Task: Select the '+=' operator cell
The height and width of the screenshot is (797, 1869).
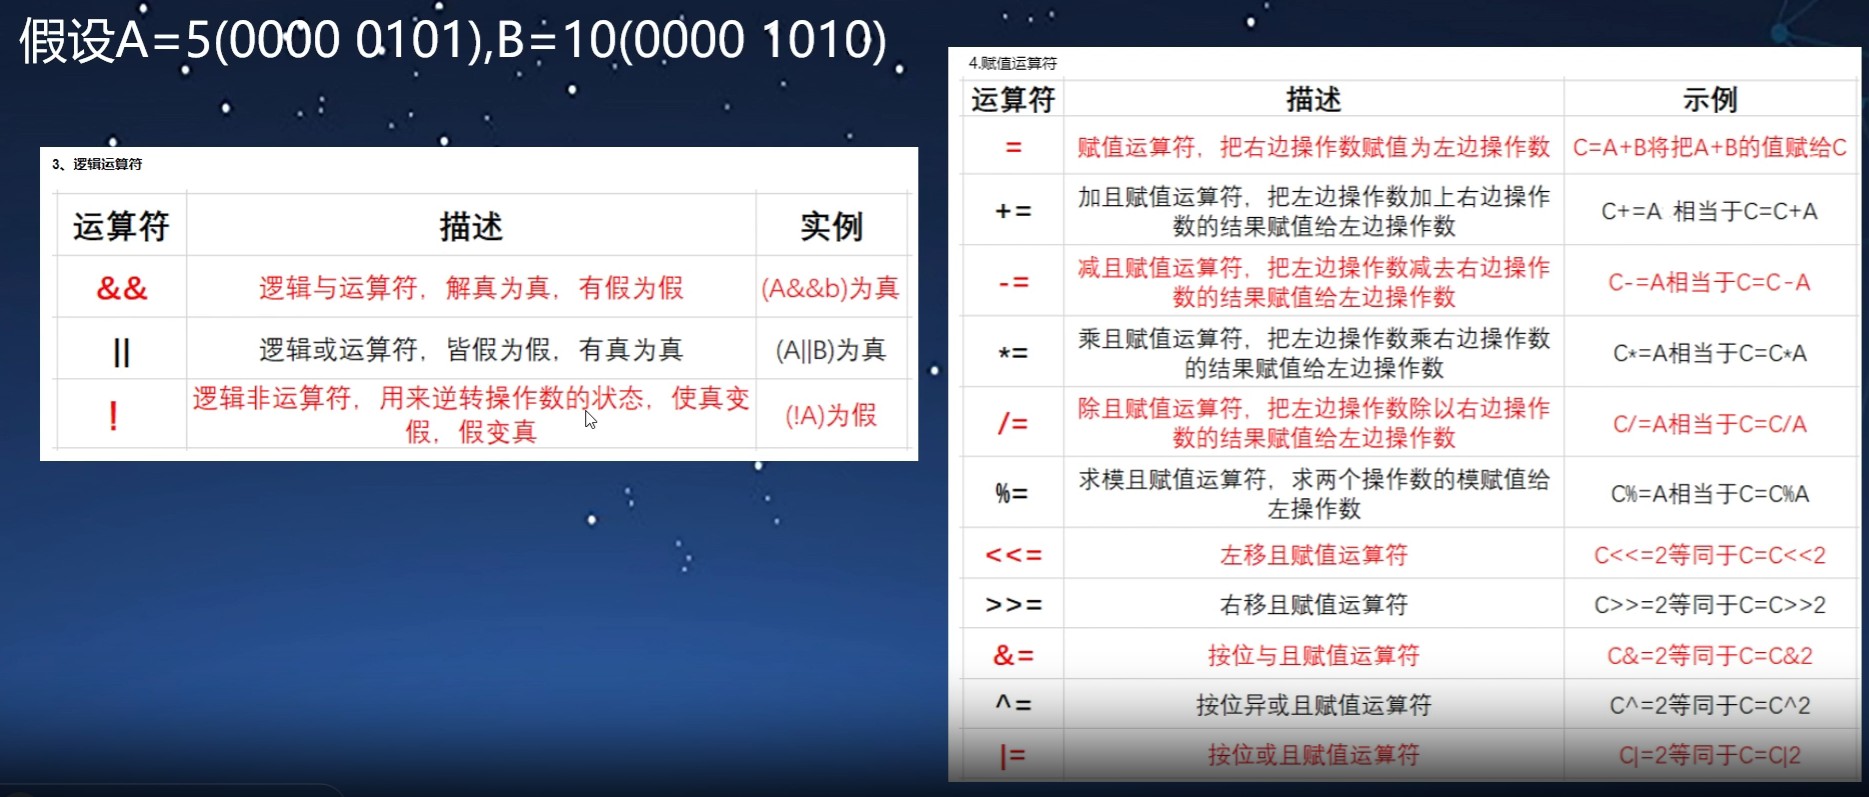Action: 1013,212
